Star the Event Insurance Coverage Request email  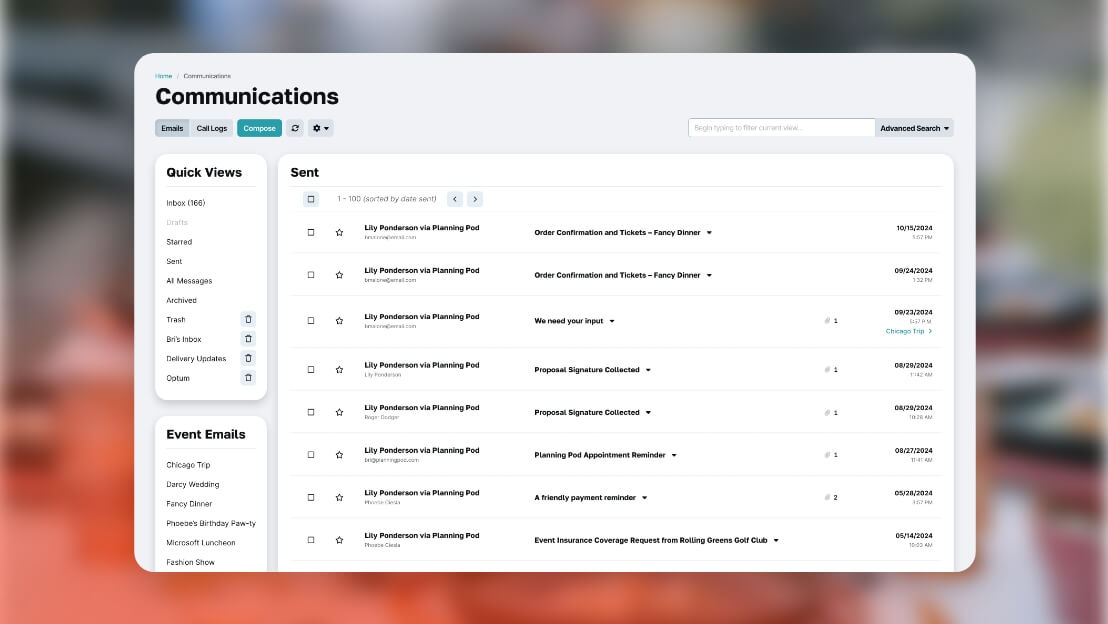(x=339, y=540)
